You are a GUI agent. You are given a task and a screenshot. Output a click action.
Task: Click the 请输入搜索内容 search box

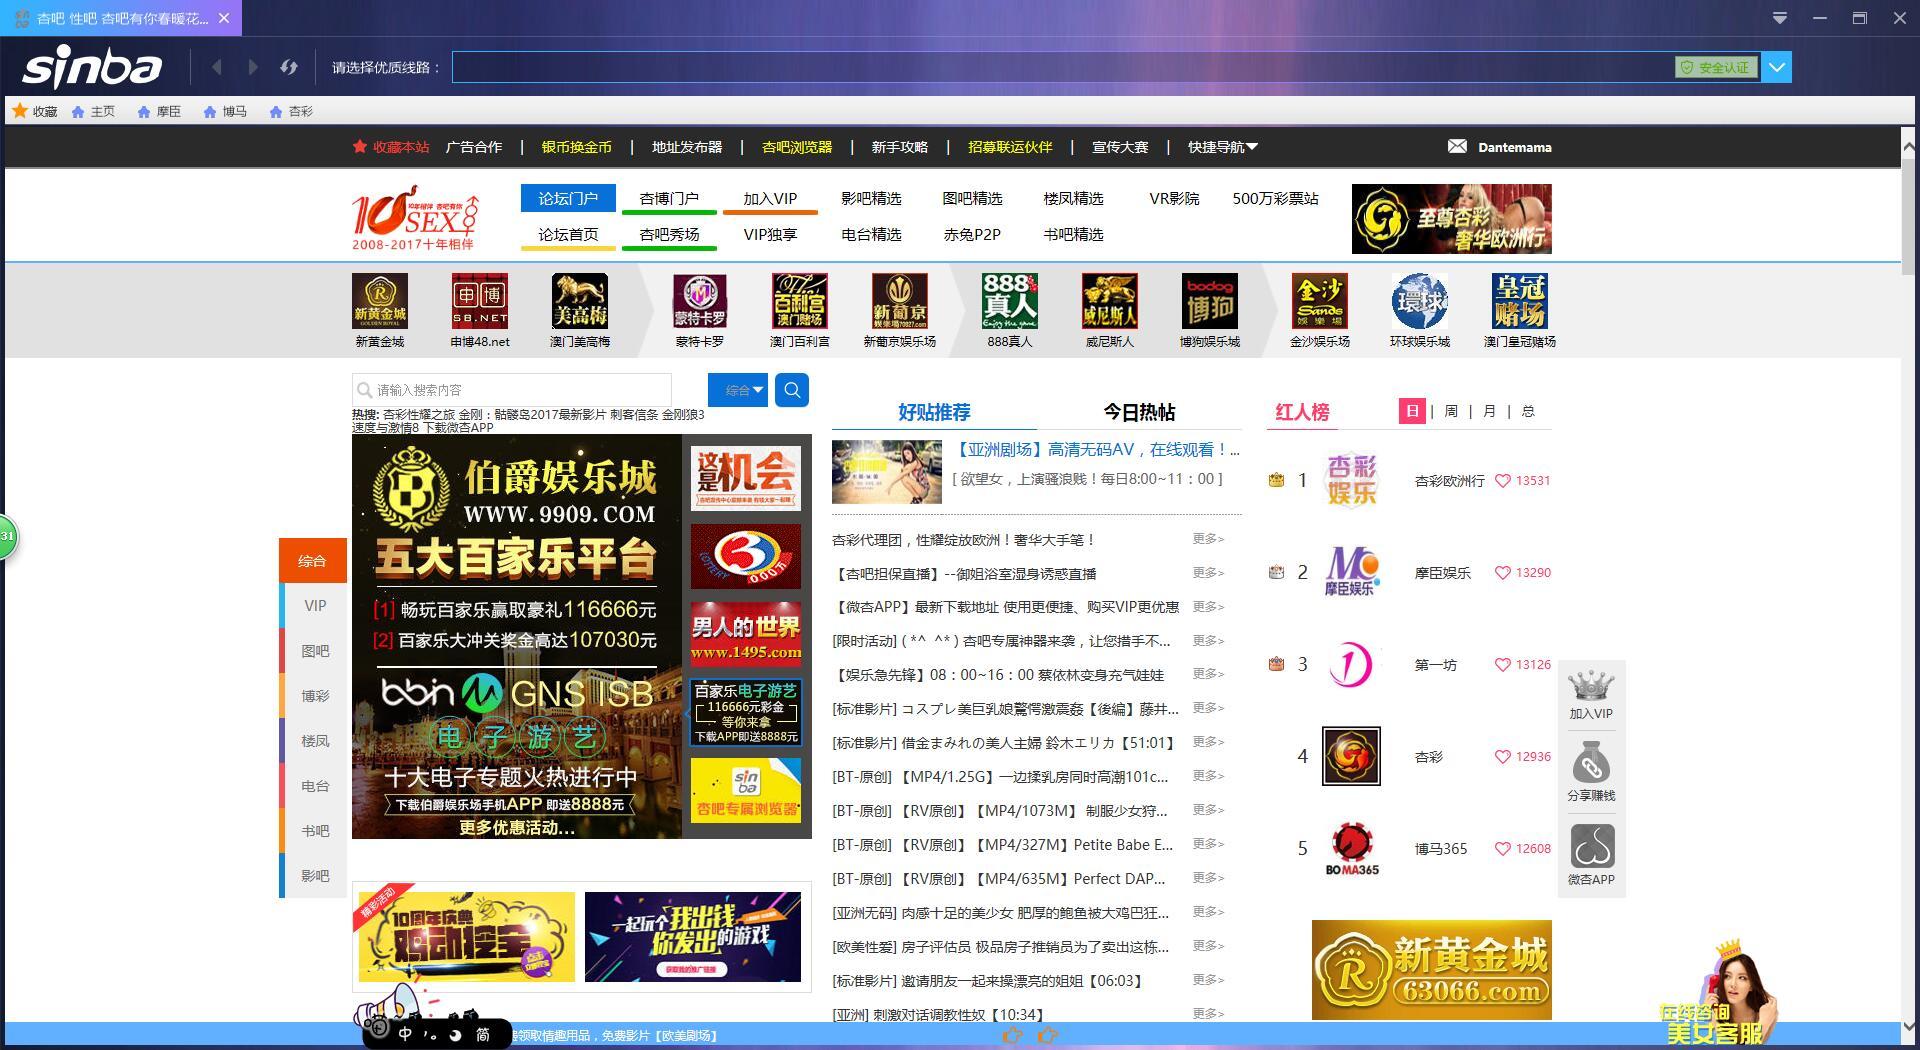(x=512, y=390)
